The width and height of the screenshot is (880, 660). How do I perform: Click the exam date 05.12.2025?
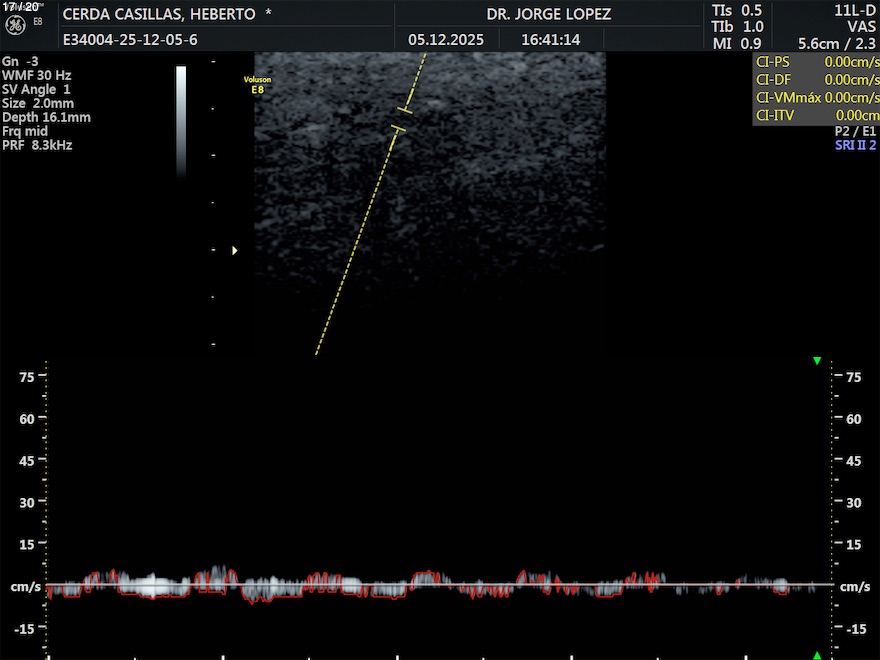[446, 40]
